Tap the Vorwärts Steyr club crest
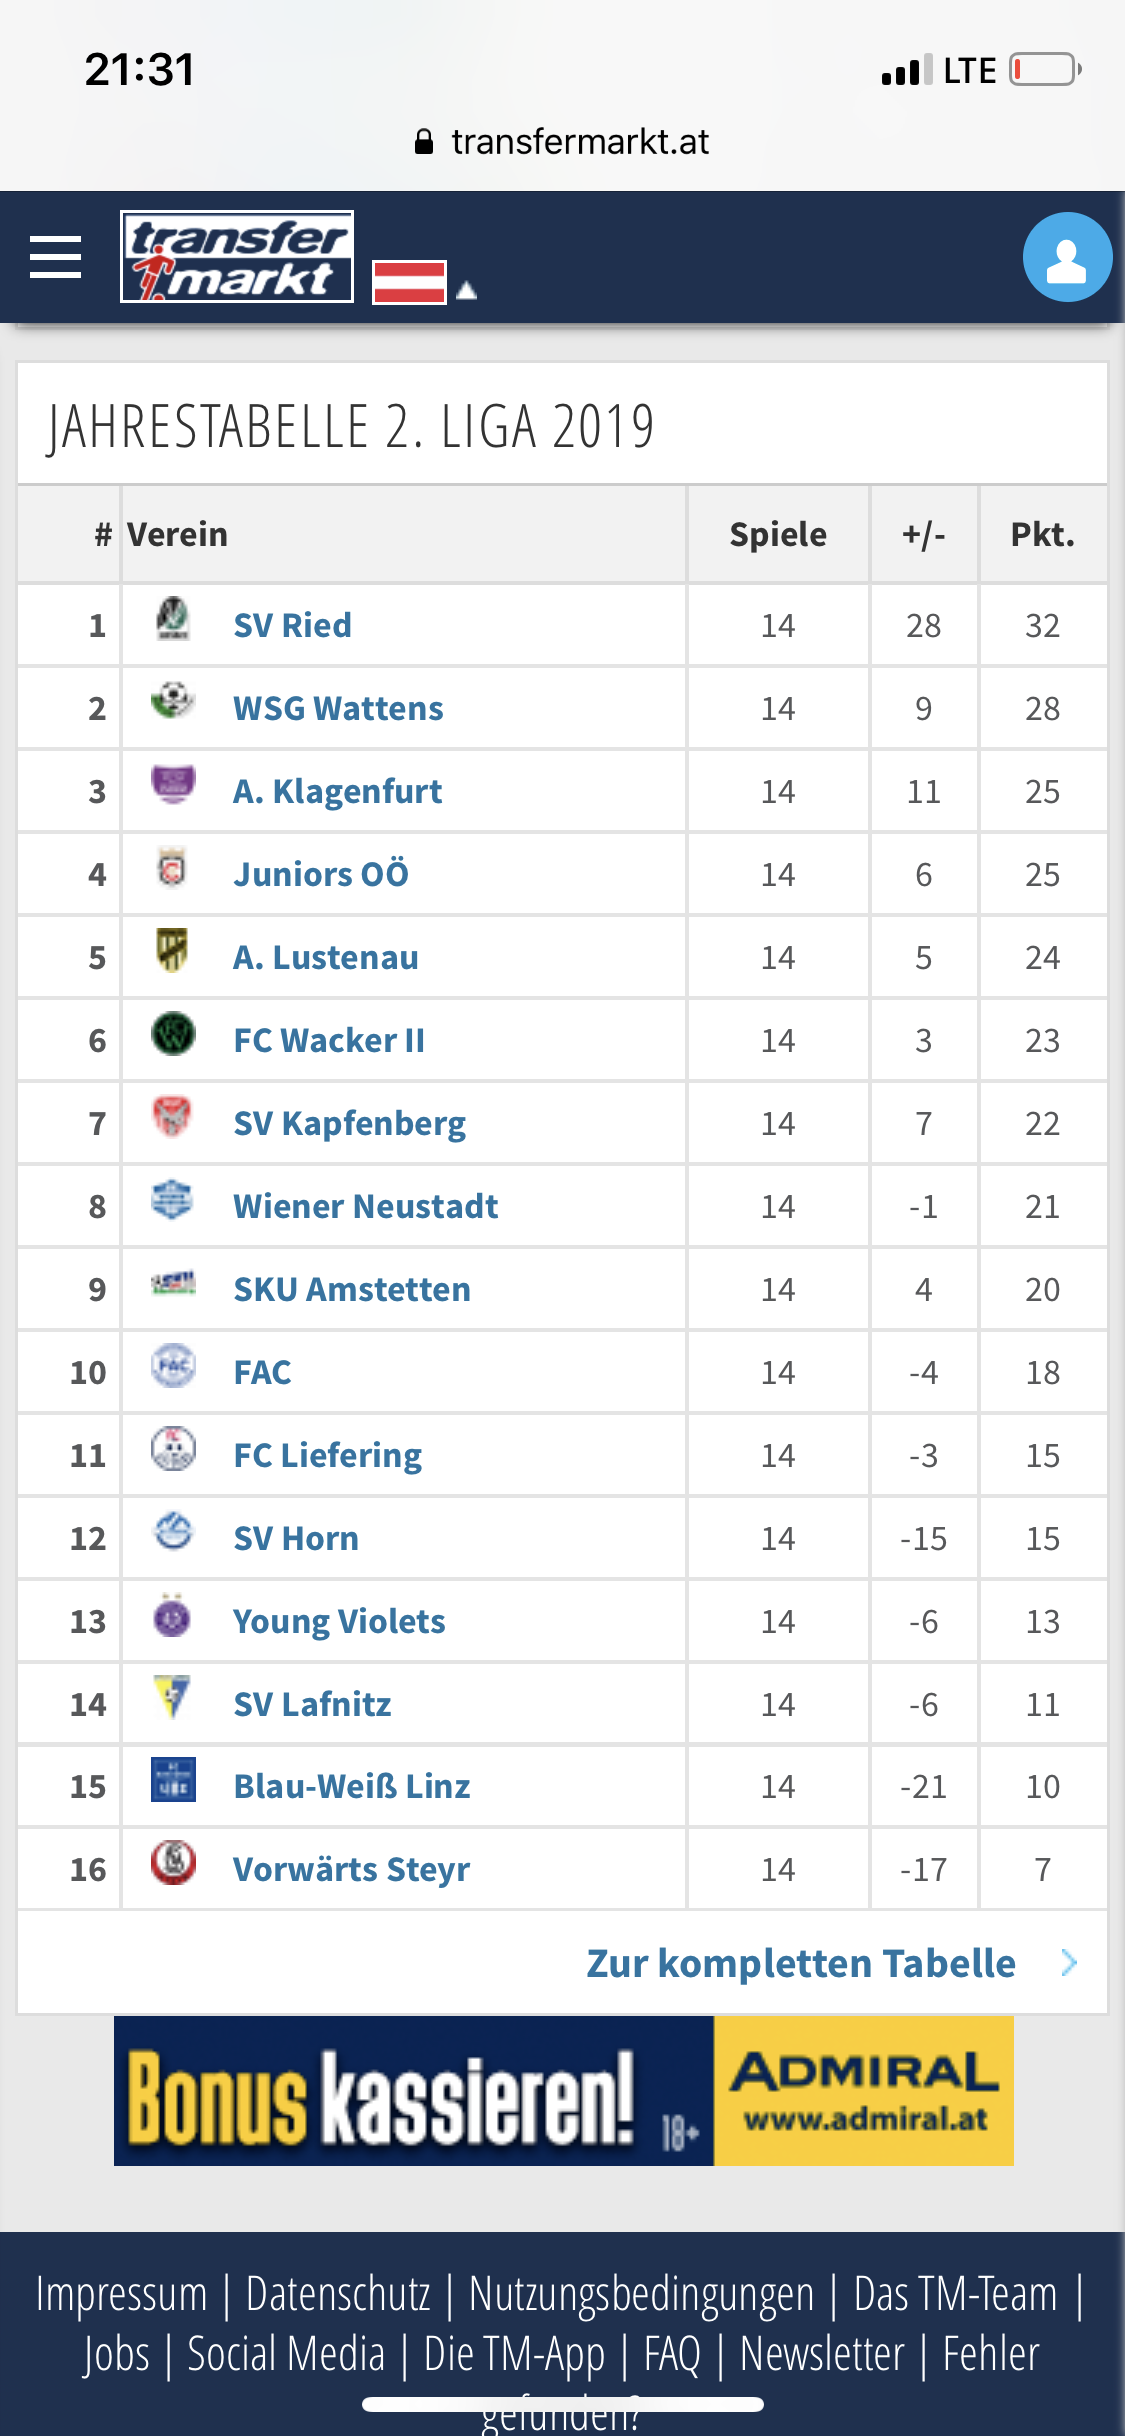This screenshot has height=2436, width=1125. 173,1862
